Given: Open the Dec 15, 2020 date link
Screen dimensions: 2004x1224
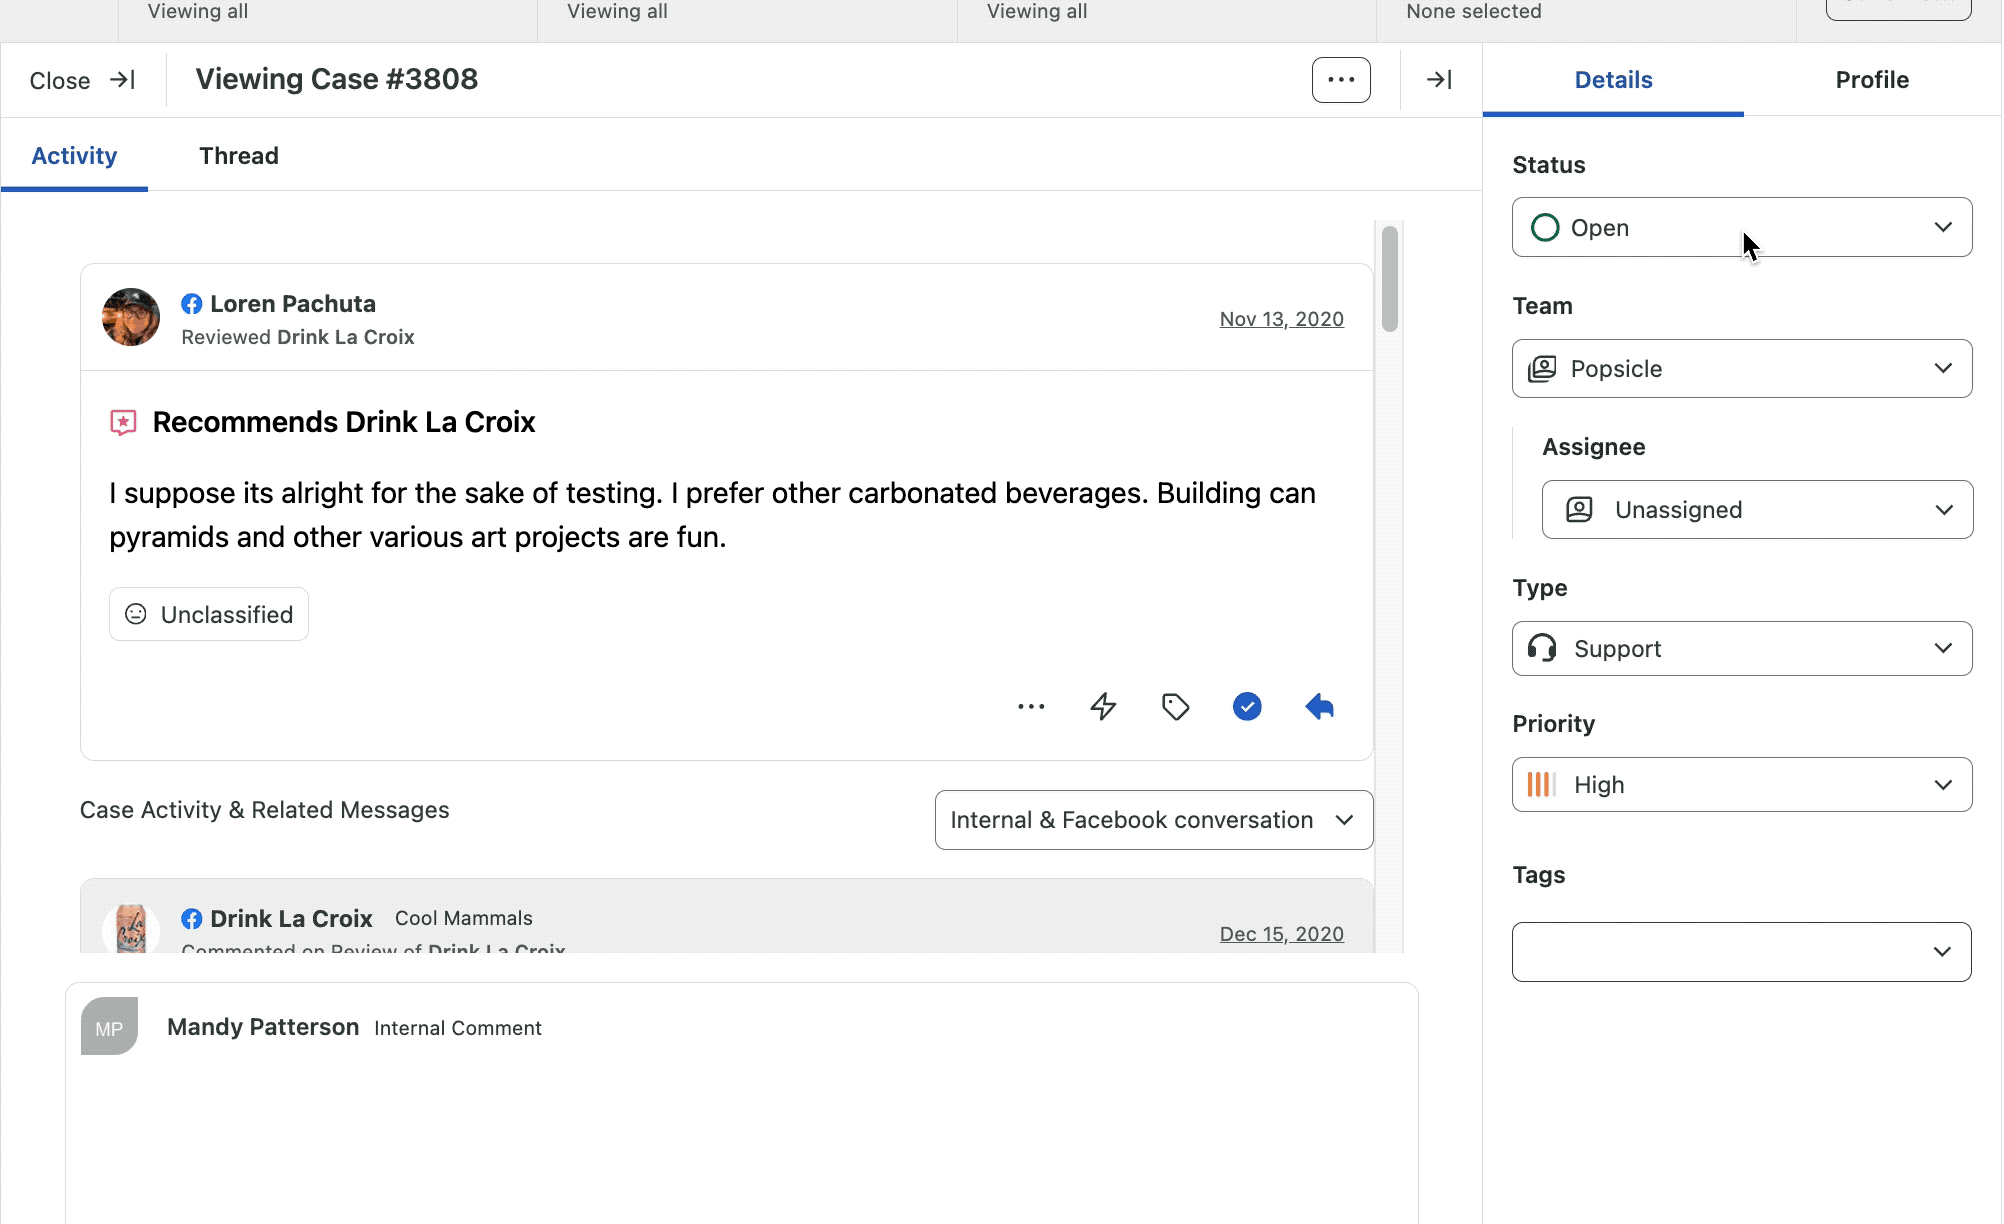Looking at the screenshot, I should point(1281,934).
